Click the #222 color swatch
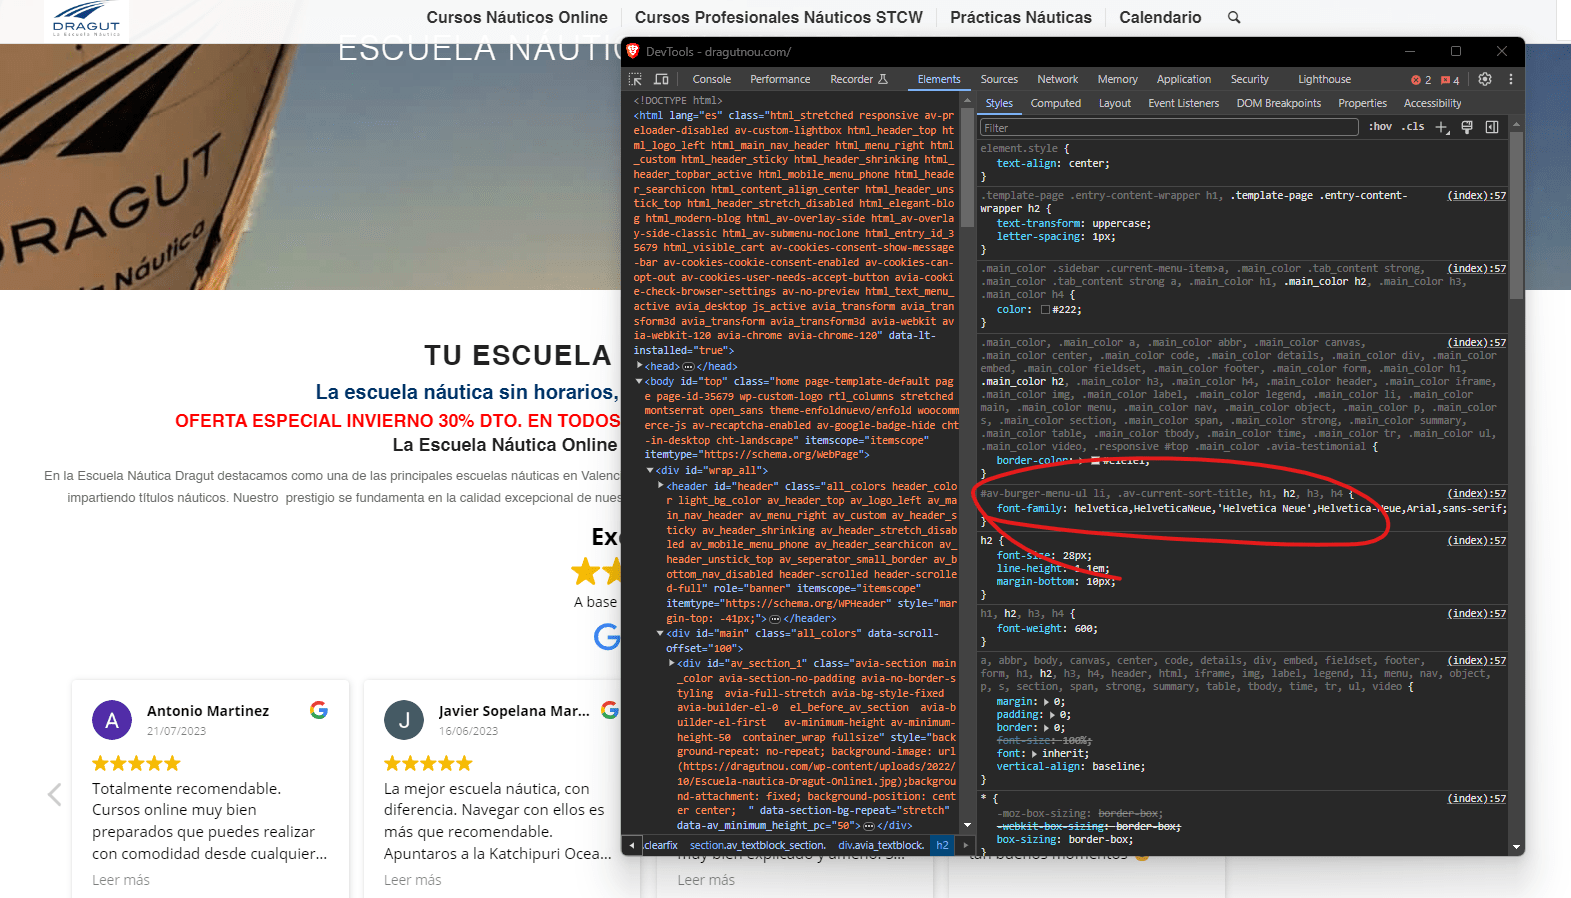Viewport: 1571px width, 898px height. tap(1046, 310)
